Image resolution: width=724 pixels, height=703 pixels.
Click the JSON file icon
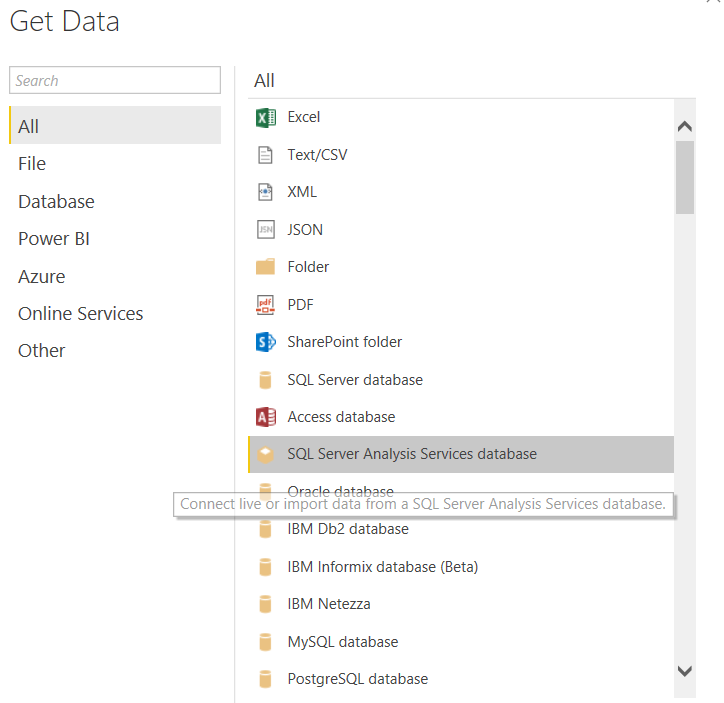tap(265, 229)
